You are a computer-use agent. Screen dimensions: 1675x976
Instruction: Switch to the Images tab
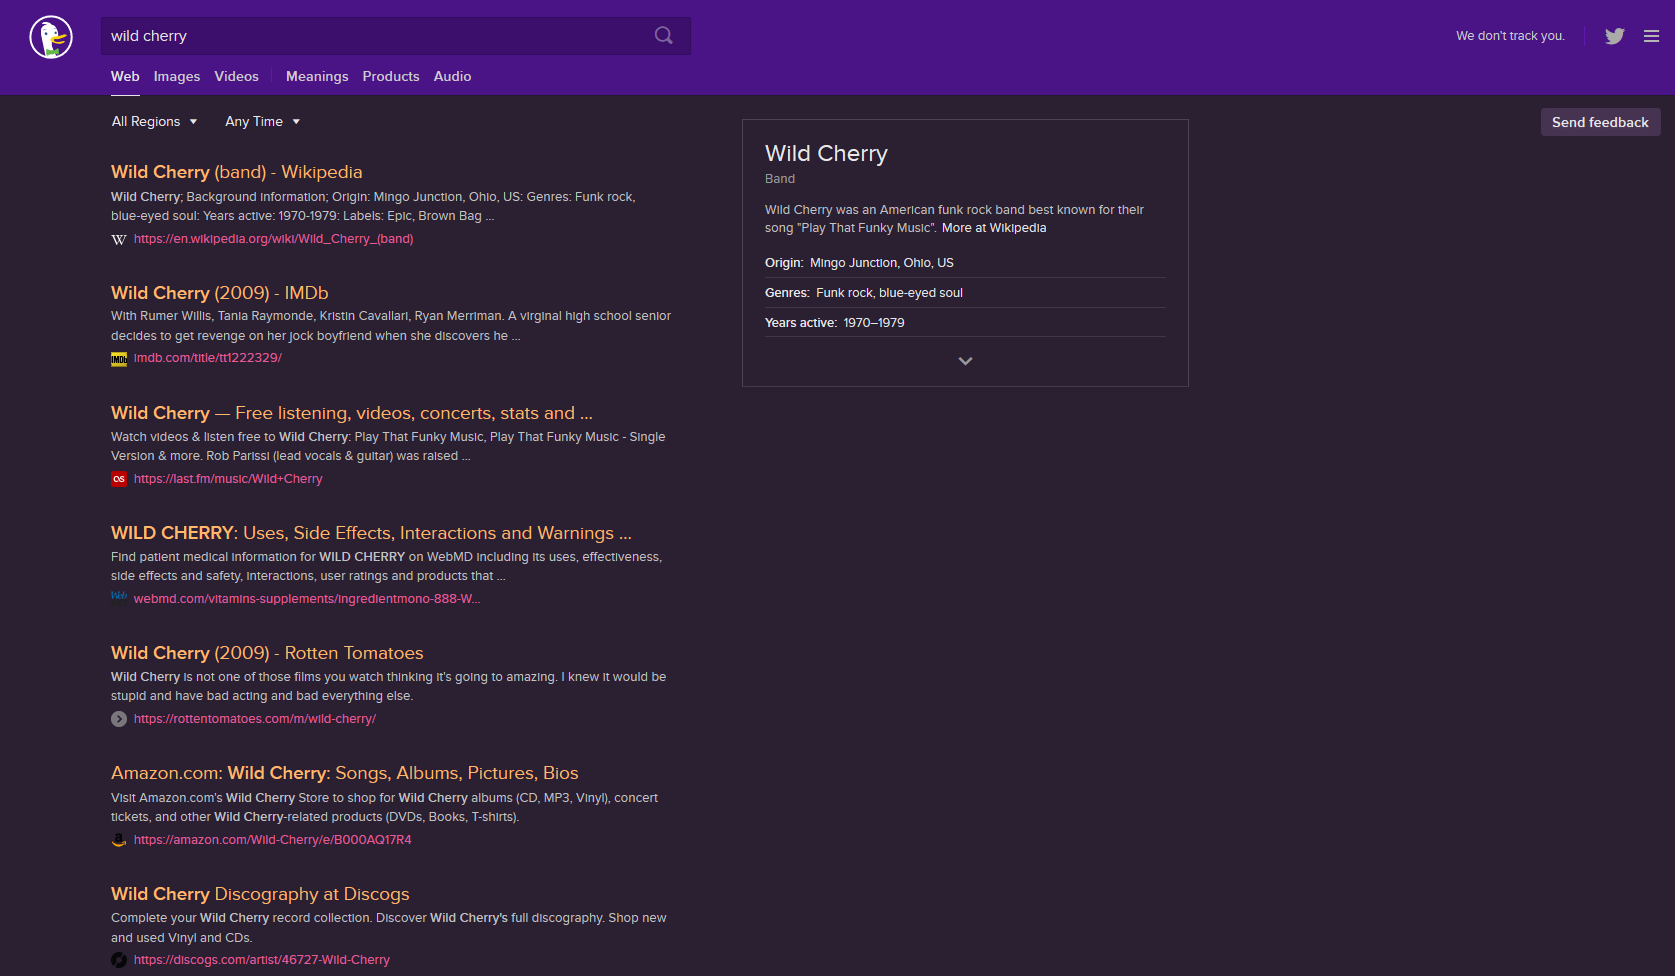[x=177, y=76]
